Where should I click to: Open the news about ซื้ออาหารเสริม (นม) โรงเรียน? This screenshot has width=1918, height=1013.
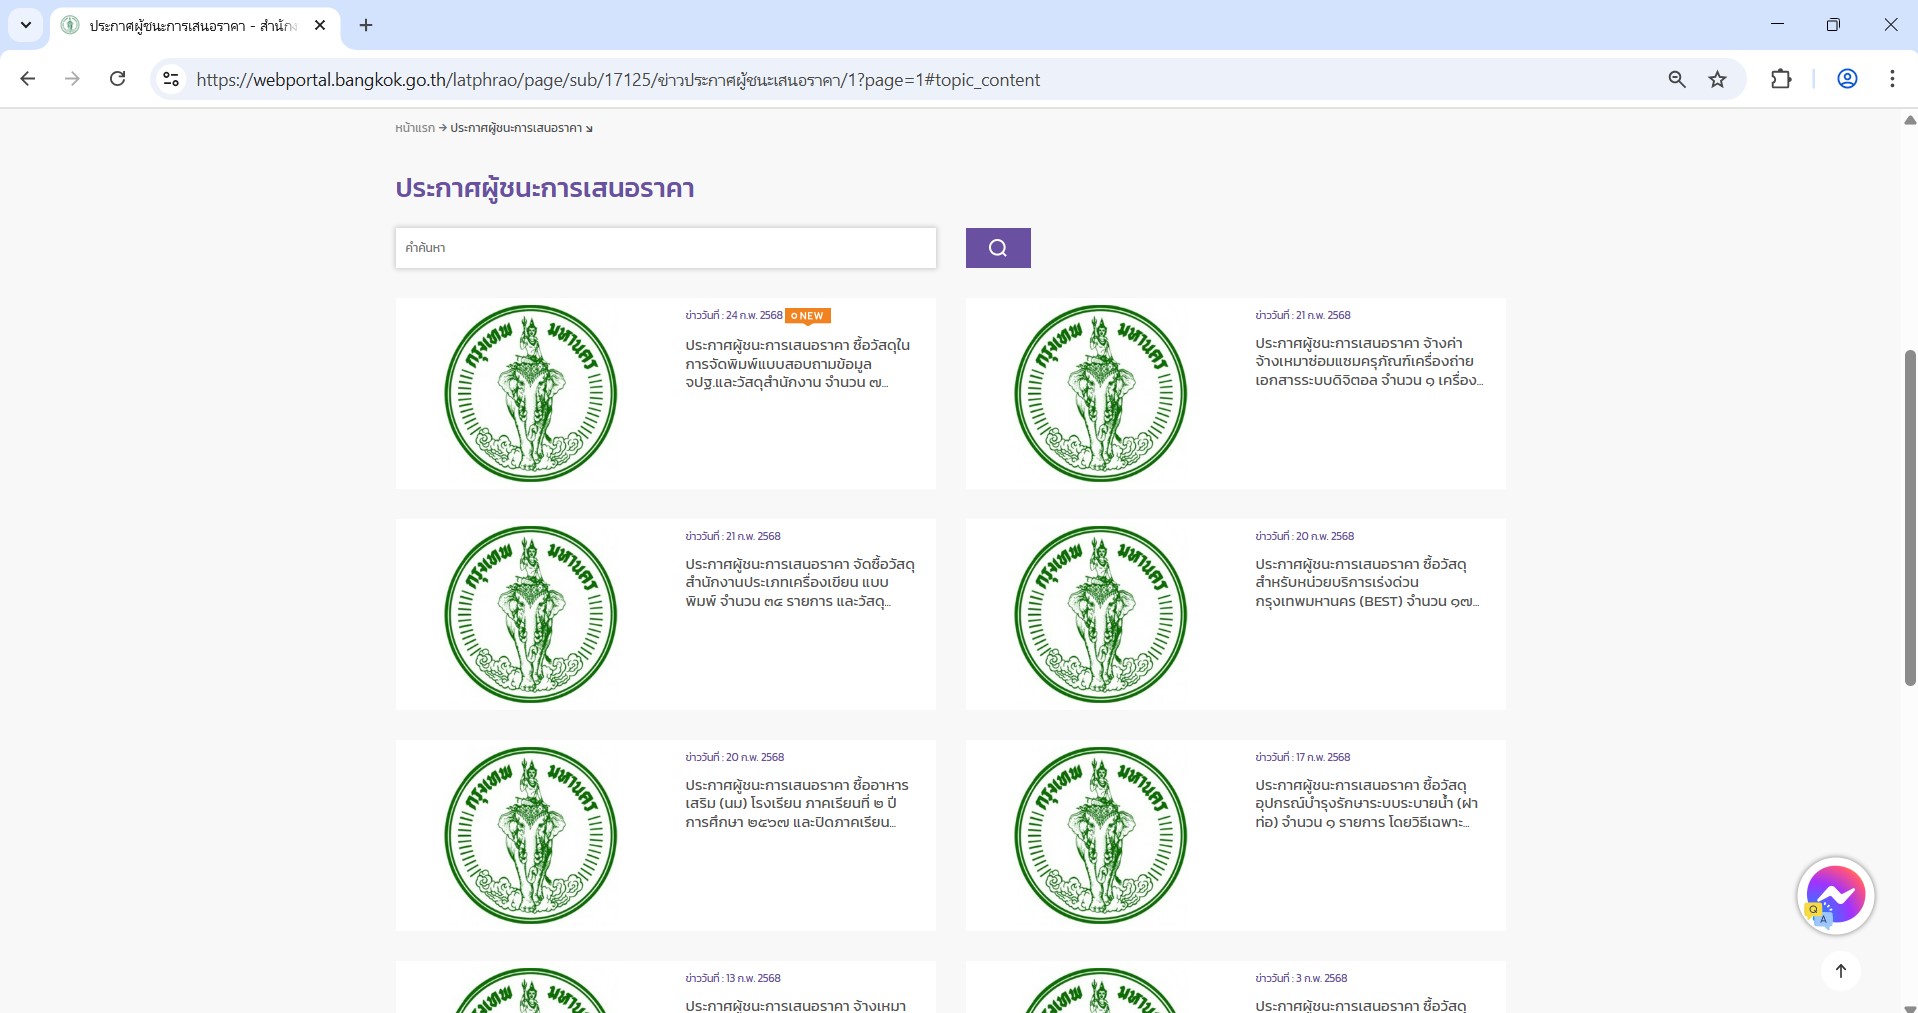[797, 803]
